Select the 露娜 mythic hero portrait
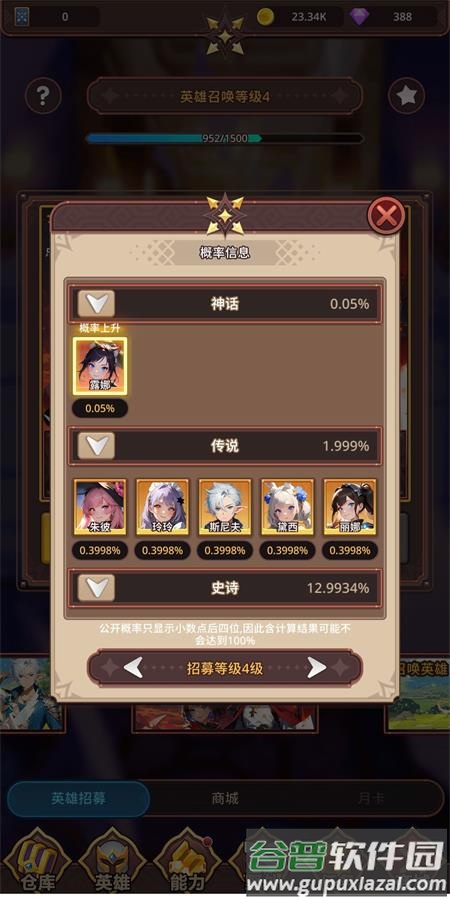450x900 pixels. 100,366
